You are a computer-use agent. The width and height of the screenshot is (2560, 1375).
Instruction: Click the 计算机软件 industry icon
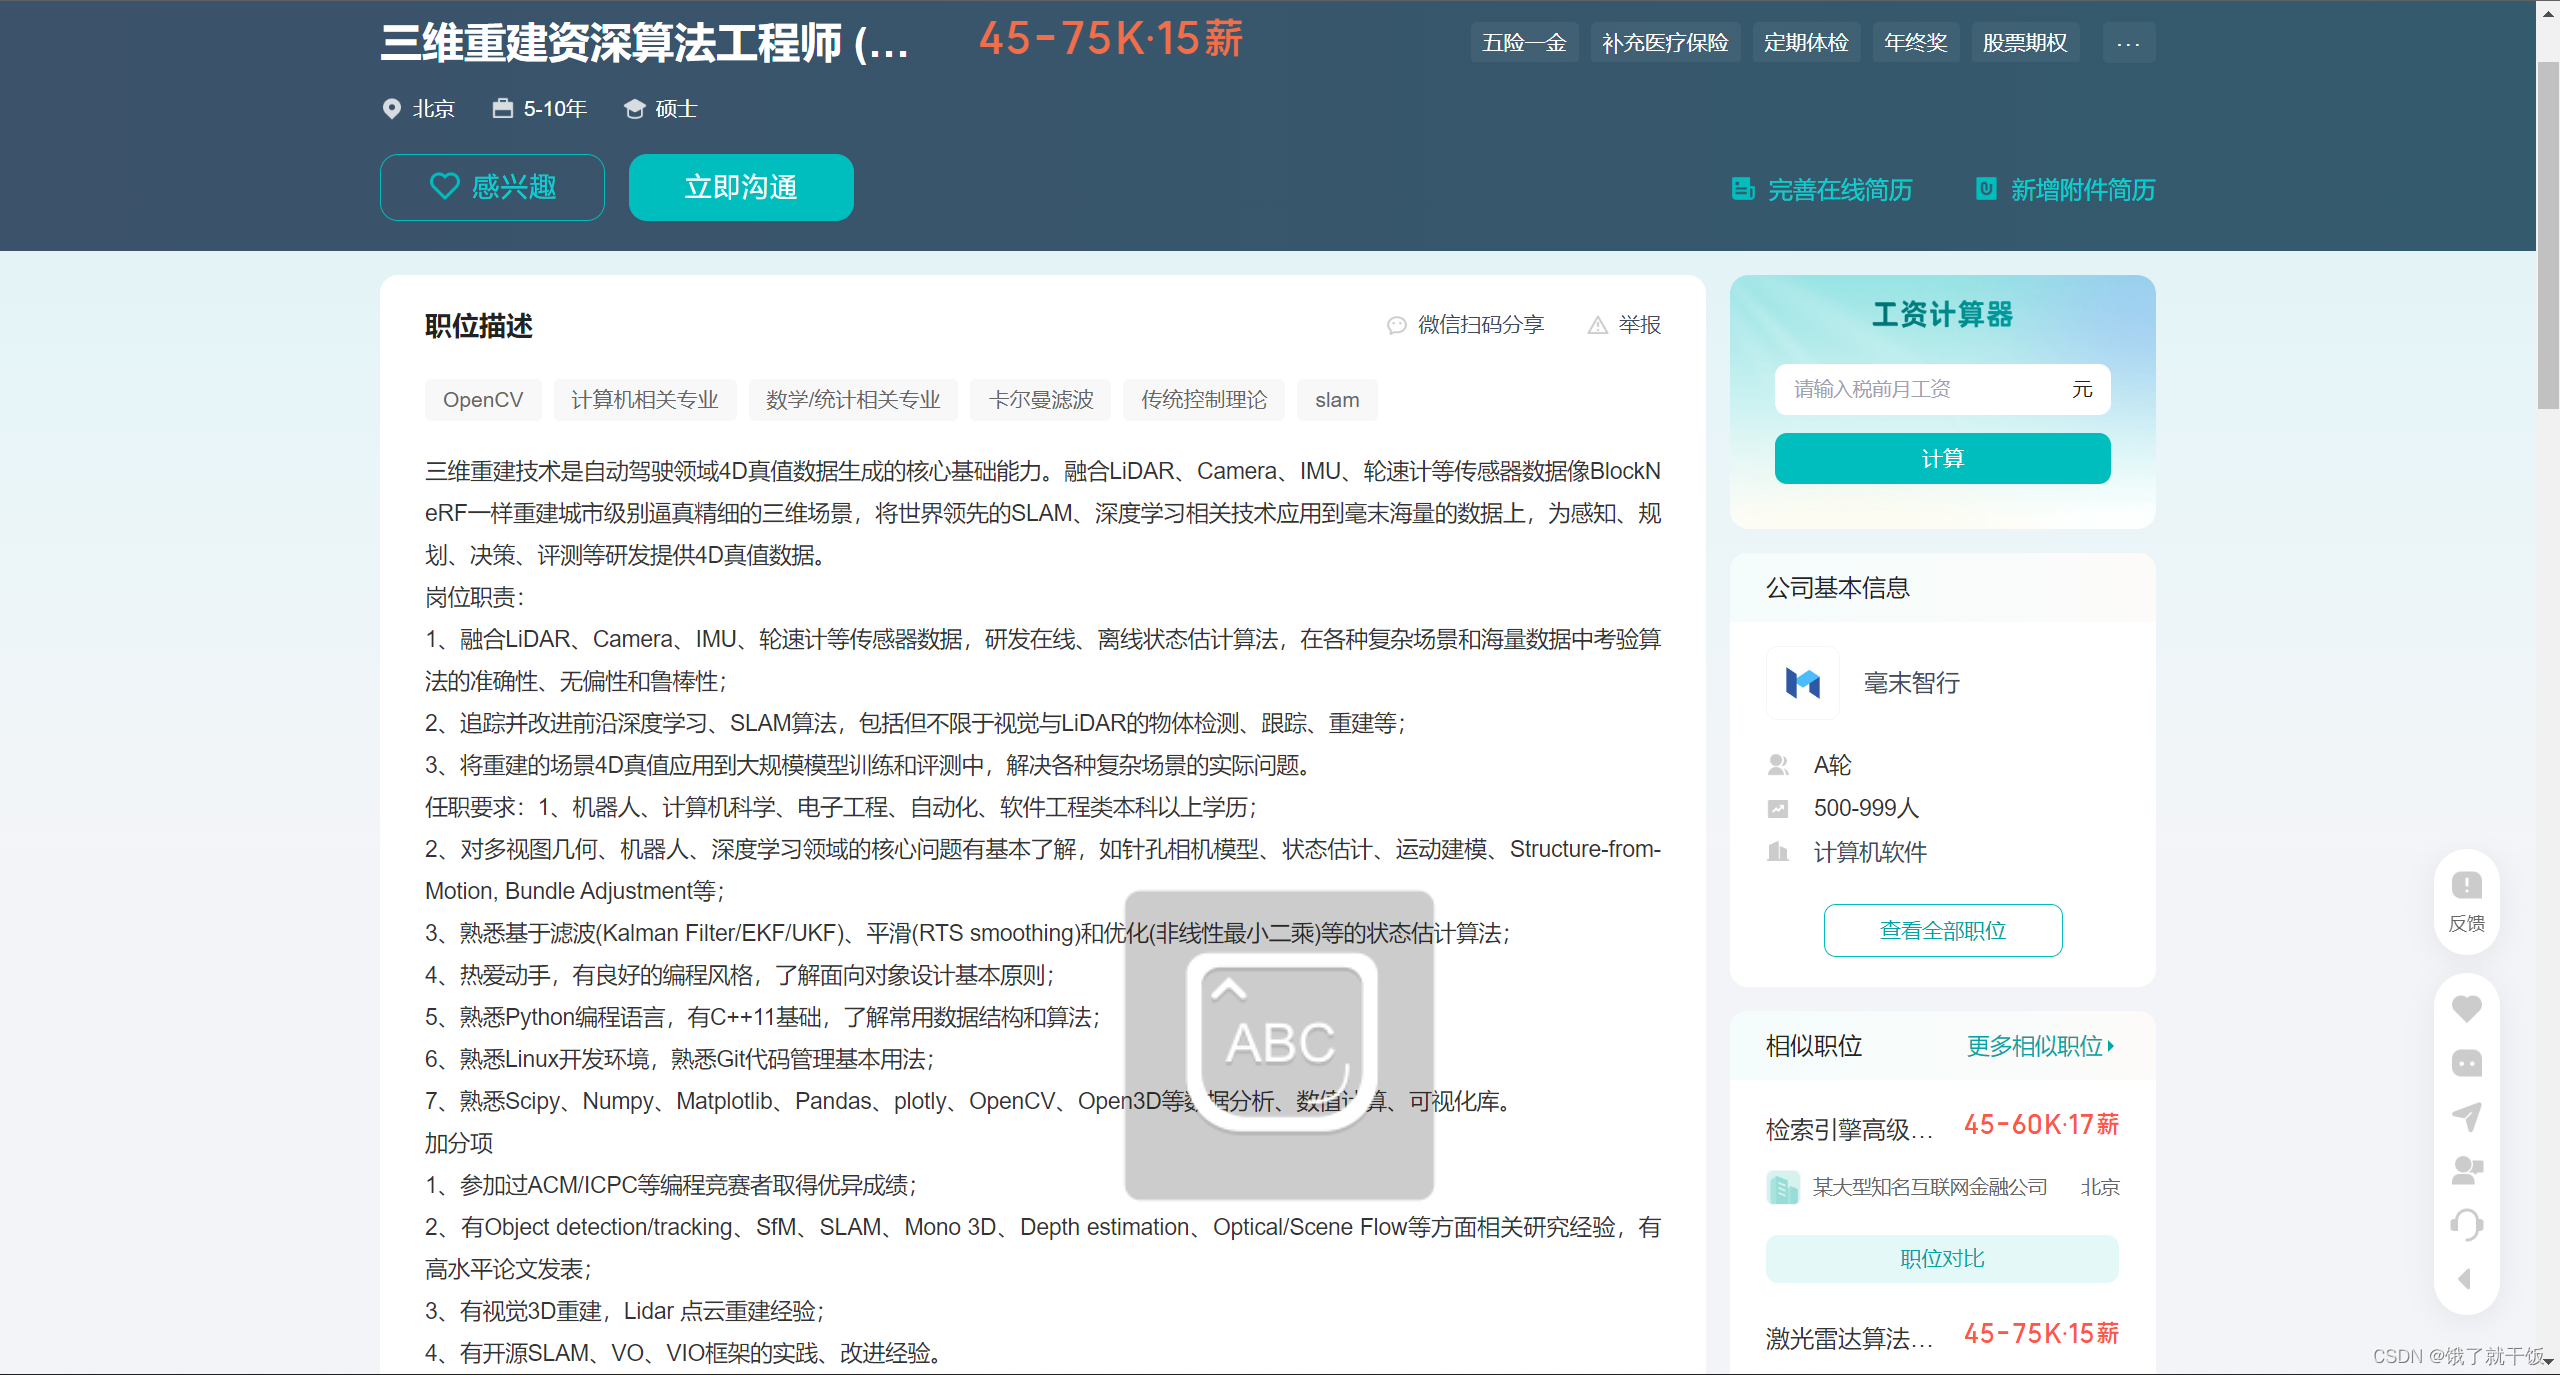(x=1778, y=852)
